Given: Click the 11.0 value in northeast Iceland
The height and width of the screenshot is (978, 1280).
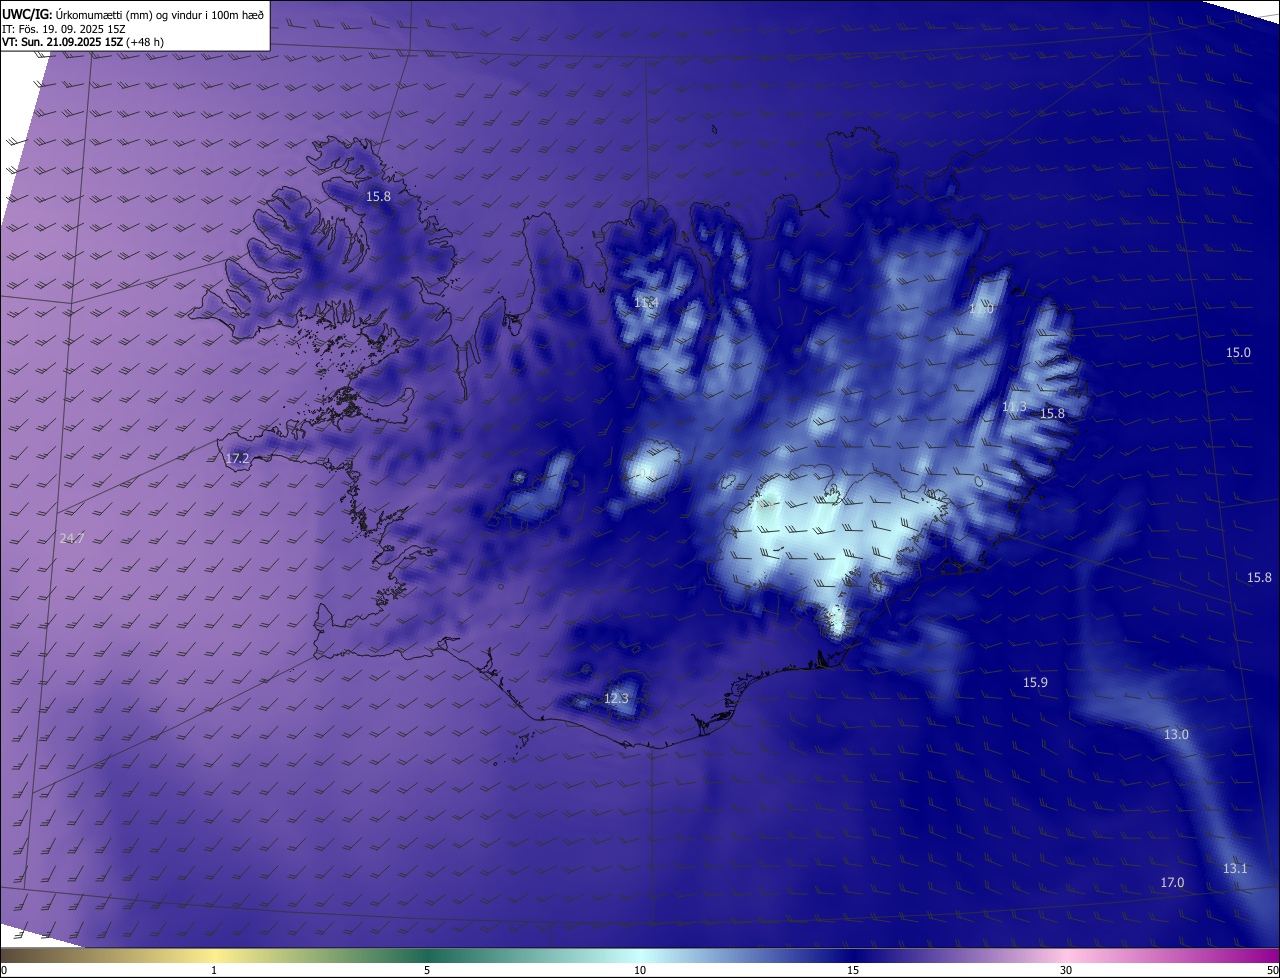Looking at the screenshot, I should [x=981, y=309].
